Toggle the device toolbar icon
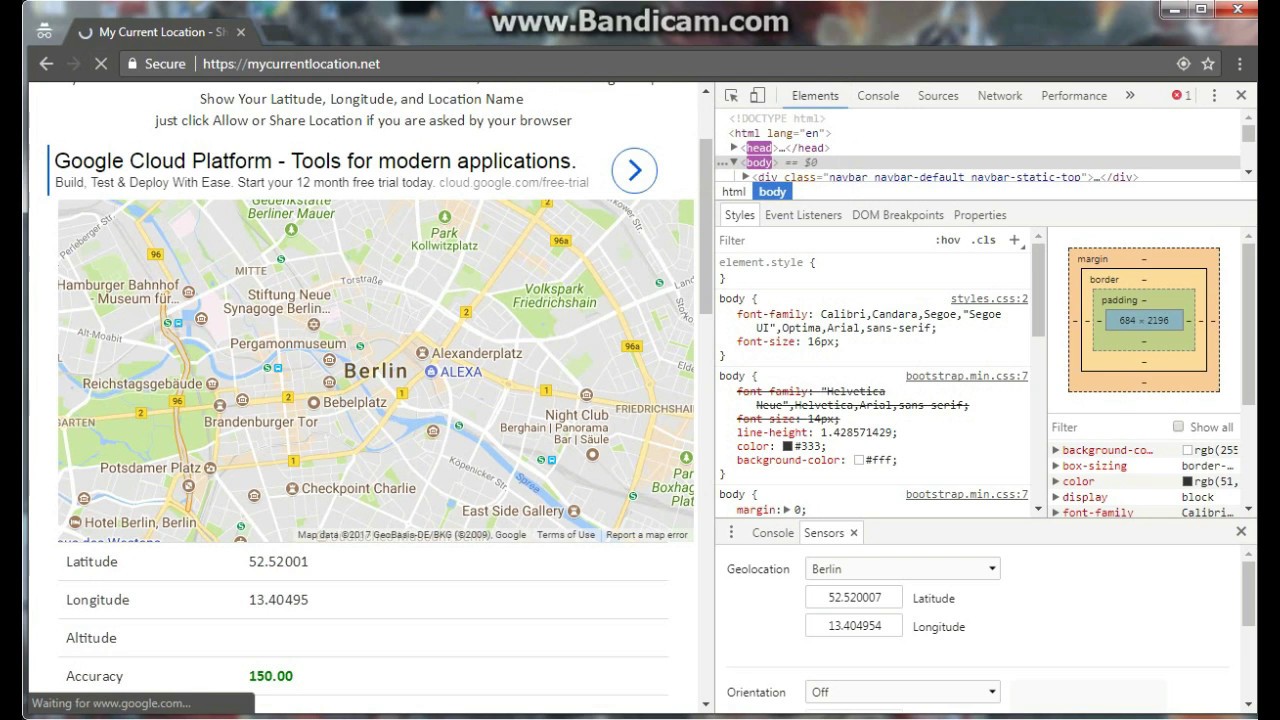The image size is (1280, 720). pyautogui.click(x=757, y=96)
